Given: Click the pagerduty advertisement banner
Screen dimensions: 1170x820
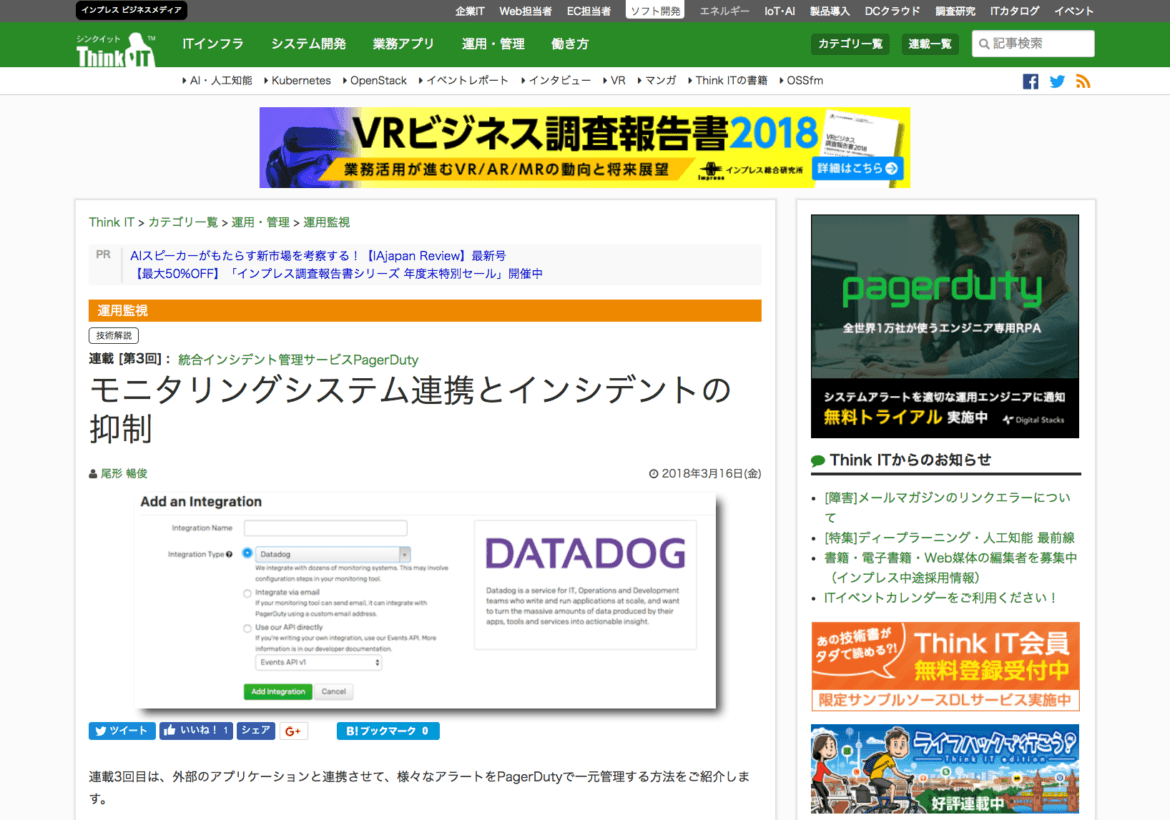Looking at the screenshot, I should [x=945, y=326].
